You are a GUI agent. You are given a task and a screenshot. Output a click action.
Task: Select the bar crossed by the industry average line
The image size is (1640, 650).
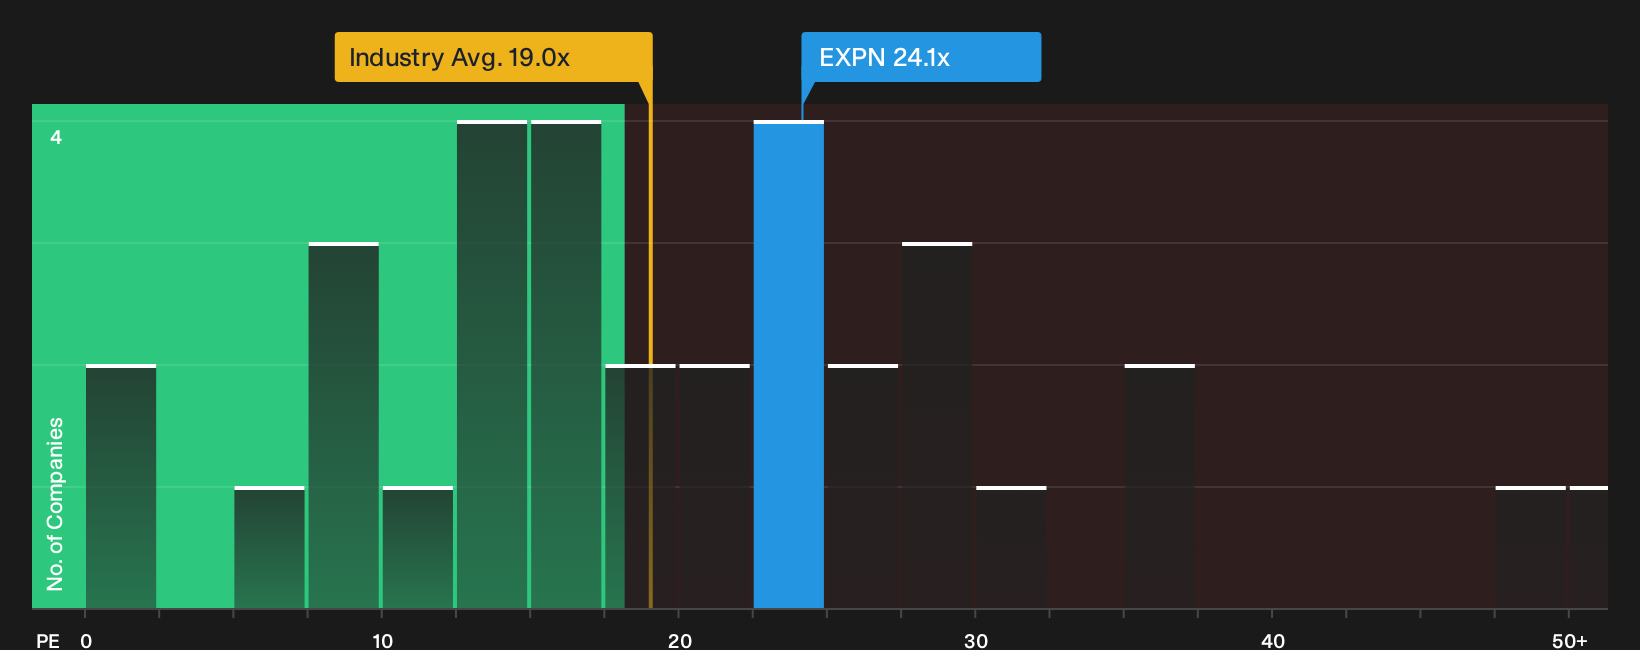coord(640,487)
